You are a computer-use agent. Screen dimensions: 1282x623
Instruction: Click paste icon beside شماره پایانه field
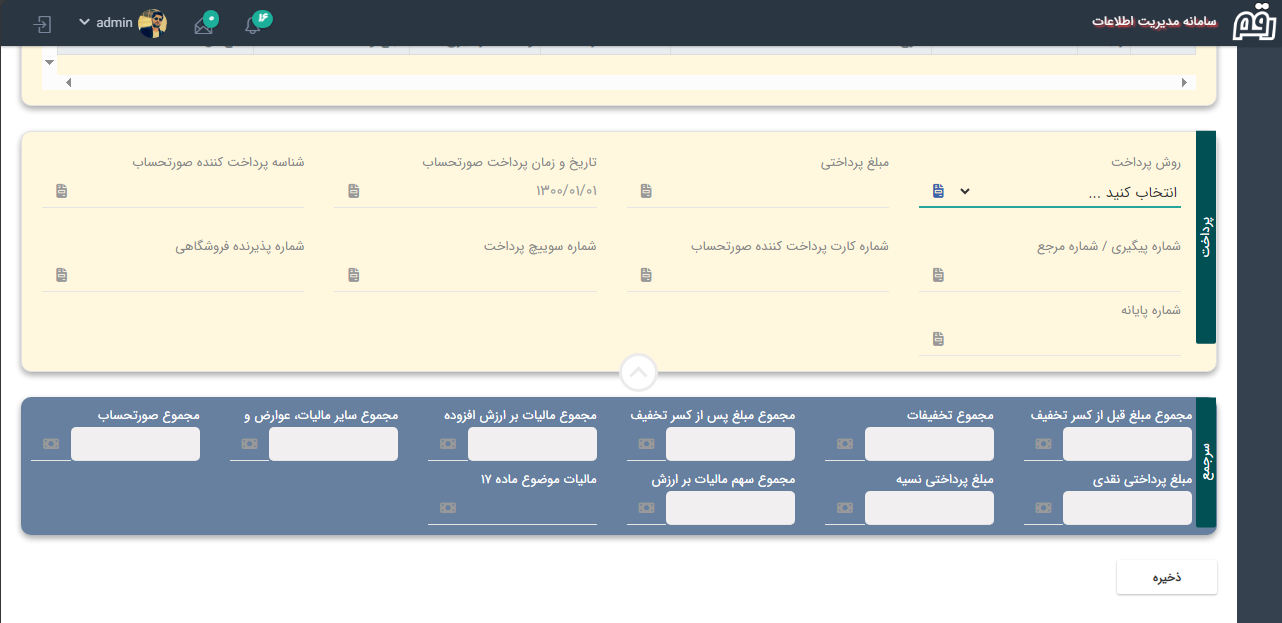[x=937, y=338]
